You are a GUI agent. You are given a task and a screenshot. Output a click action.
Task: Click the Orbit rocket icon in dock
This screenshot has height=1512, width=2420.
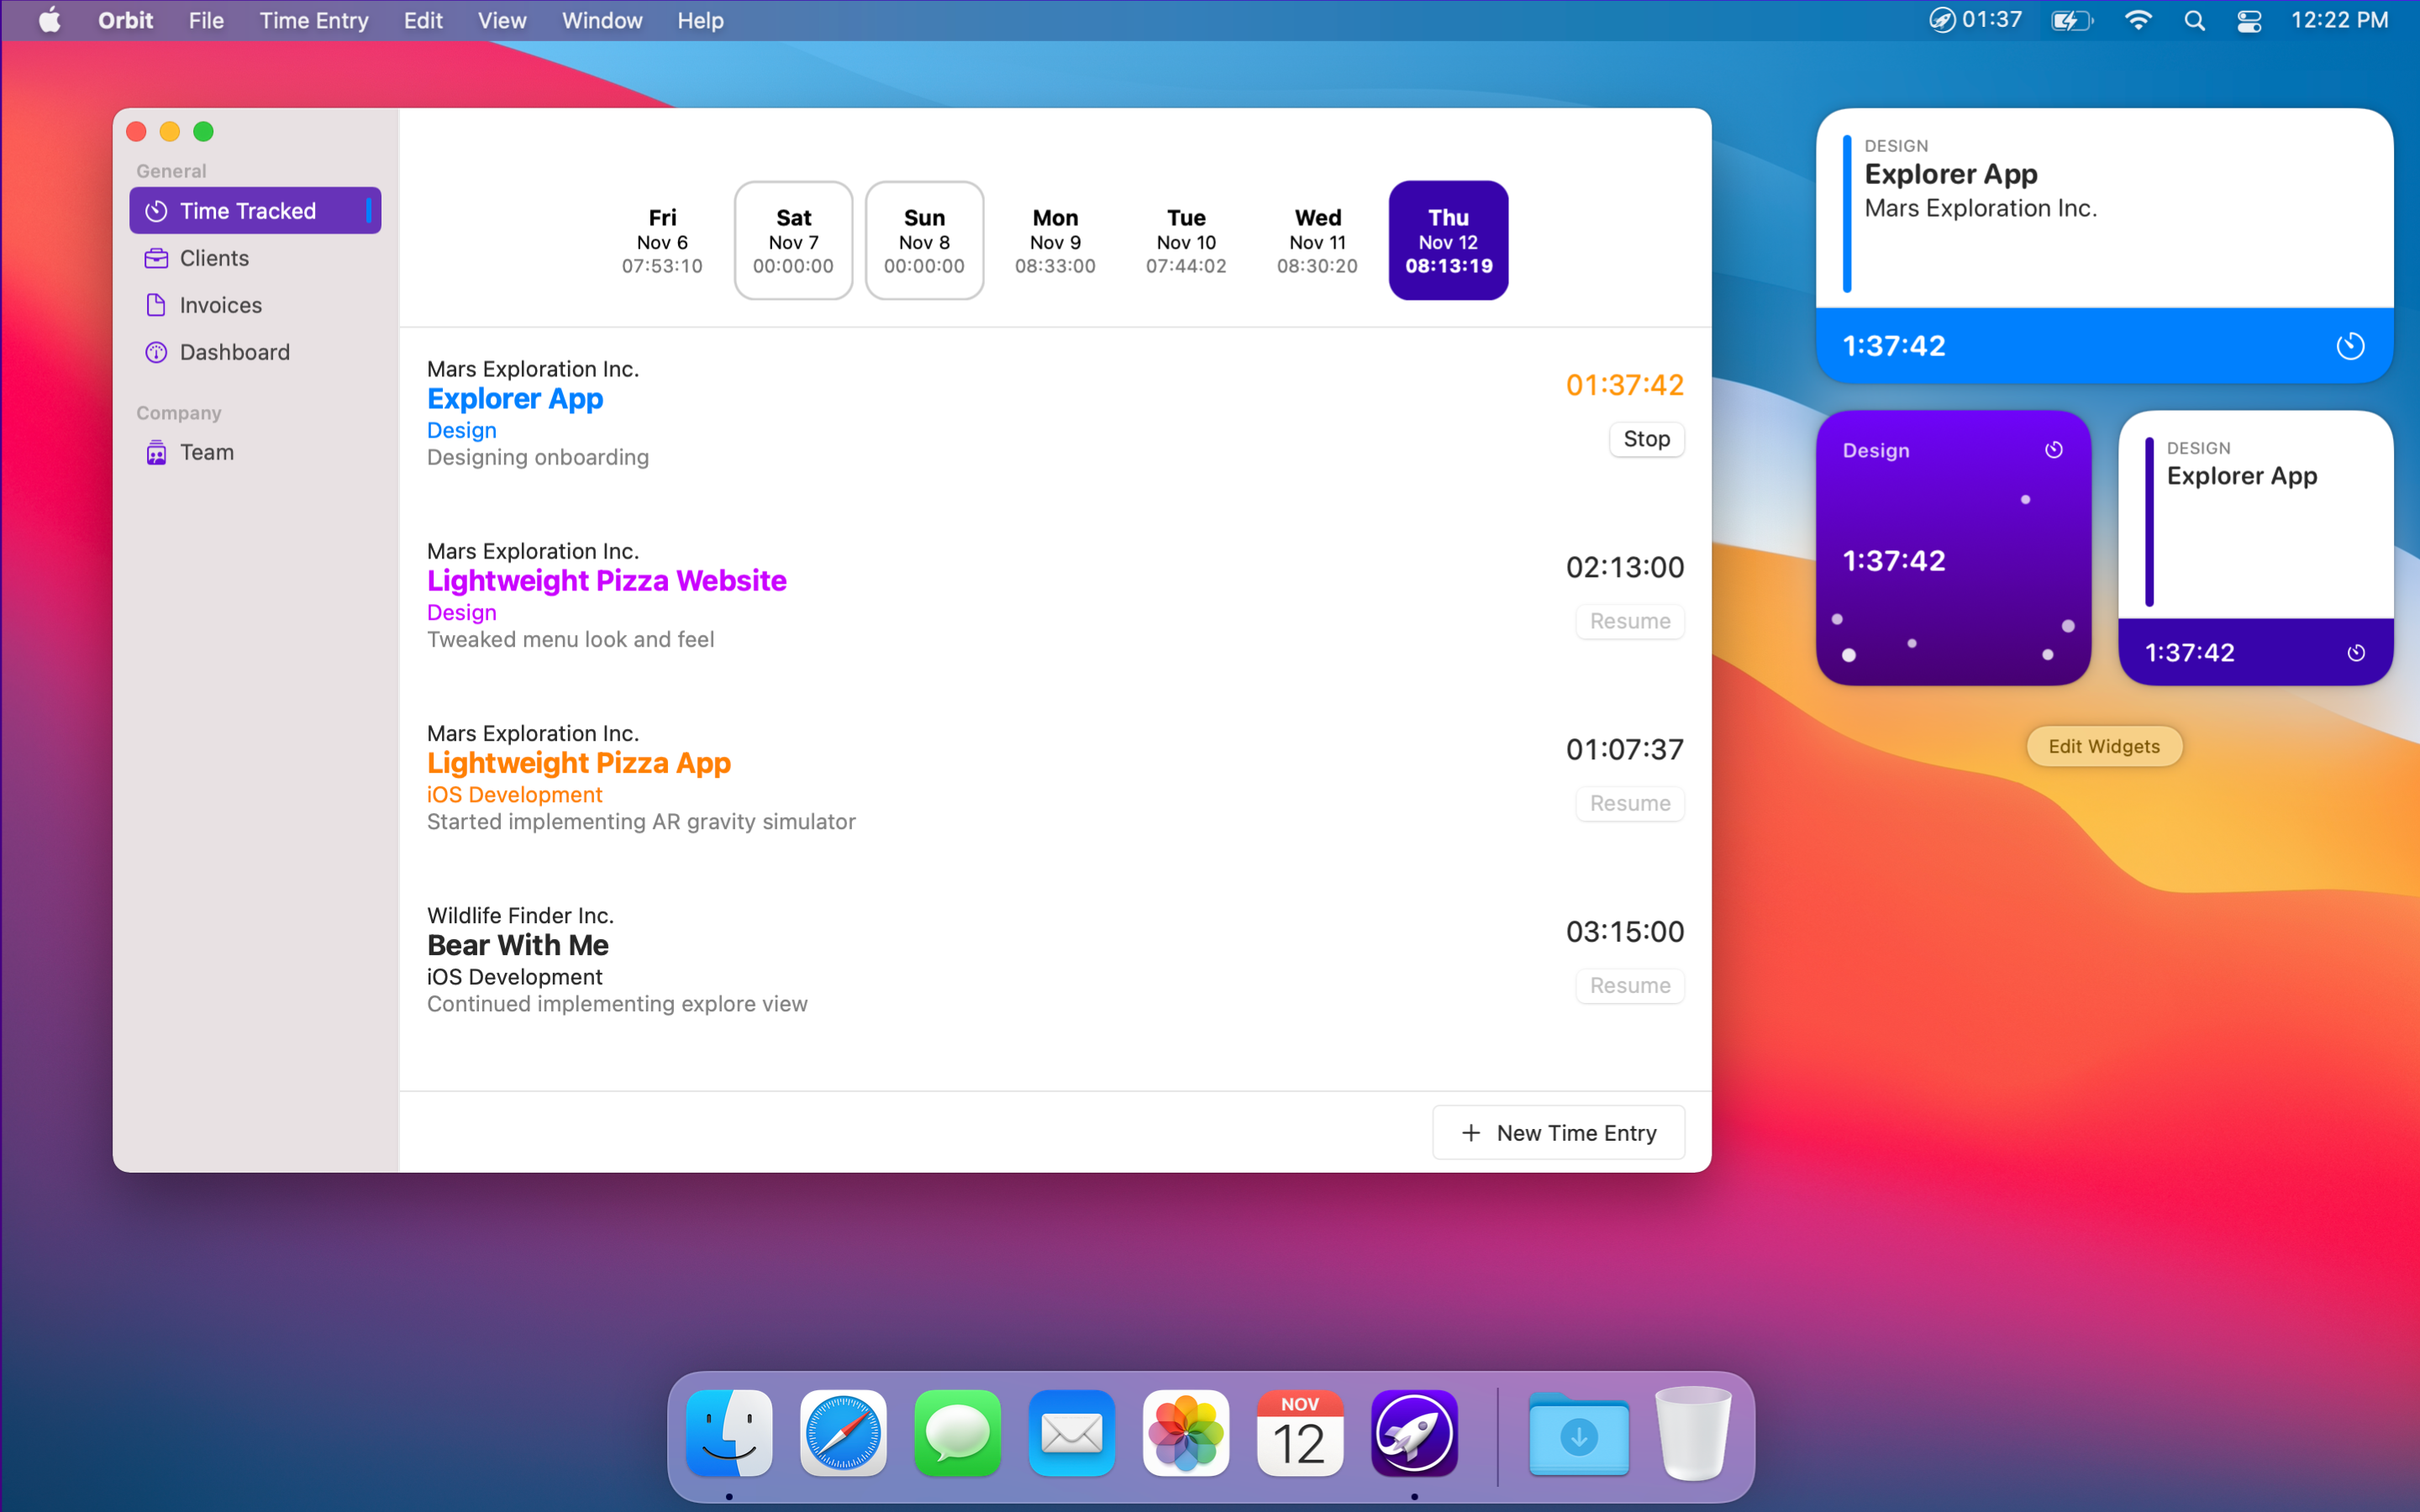click(1413, 1433)
